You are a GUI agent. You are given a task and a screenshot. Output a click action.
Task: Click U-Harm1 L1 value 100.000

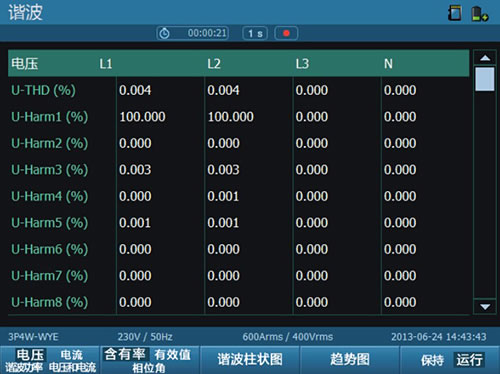point(142,117)
